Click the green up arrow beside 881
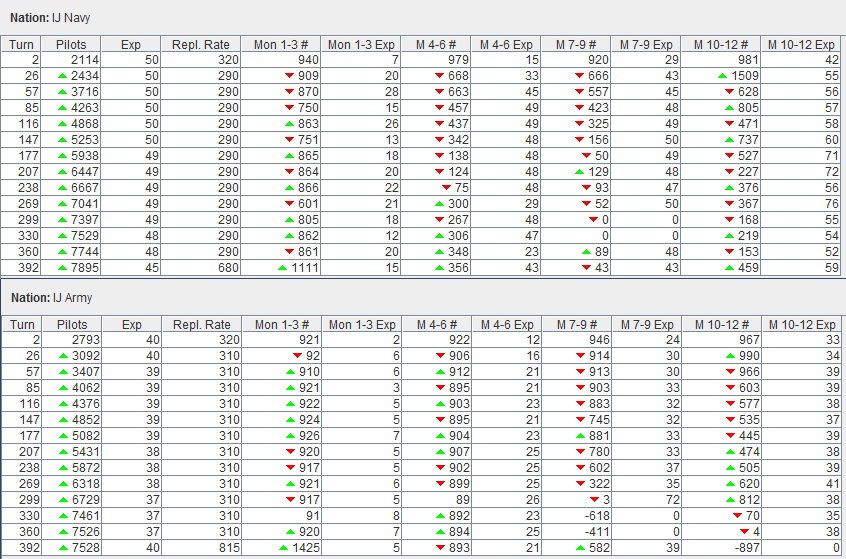Image resolution: width=846 pixels, height=559 pixels. coord(581,436)
